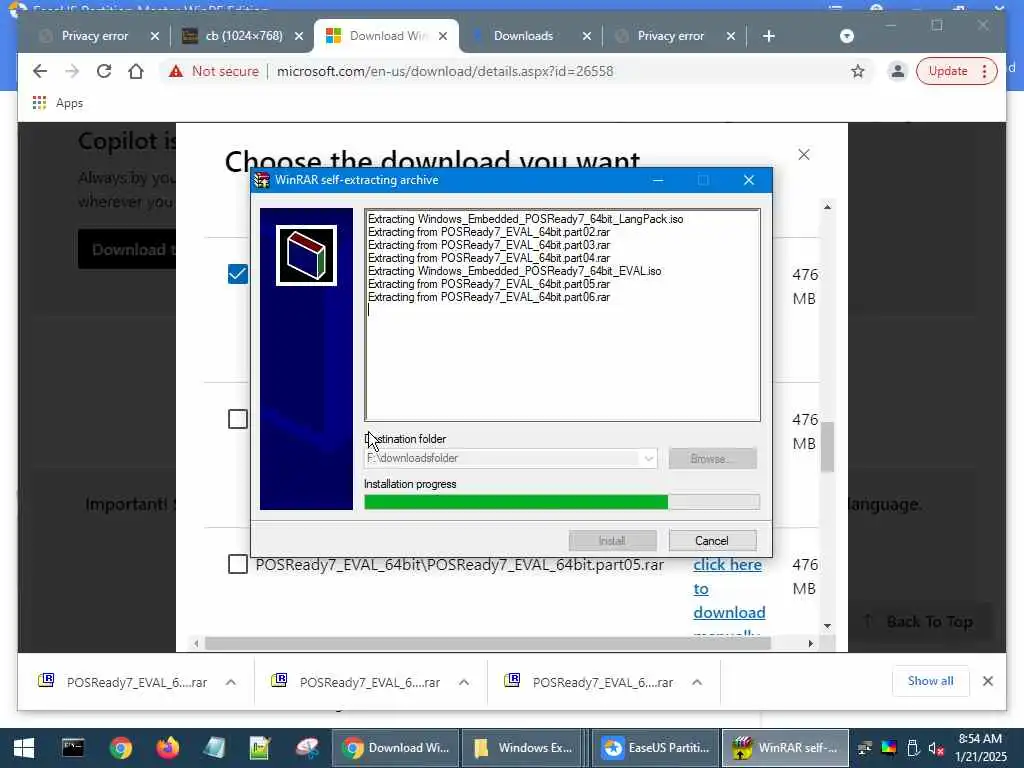Uncheck the checked download checkbox

(238, 274)
